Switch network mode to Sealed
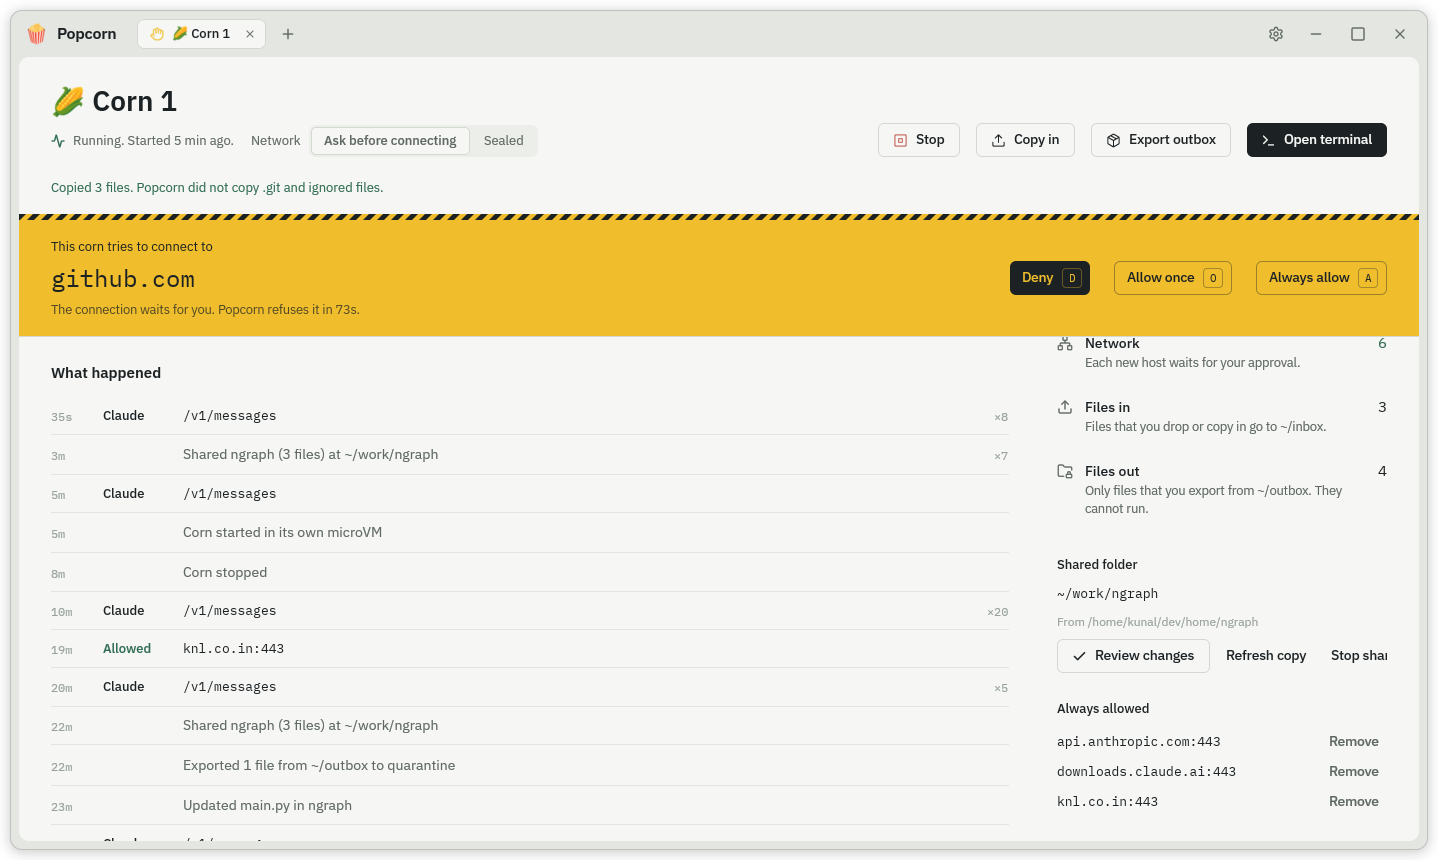Image resolution: width=1438 pixels, height=860 pixels. pyautogui.click(x=503, y=141)
